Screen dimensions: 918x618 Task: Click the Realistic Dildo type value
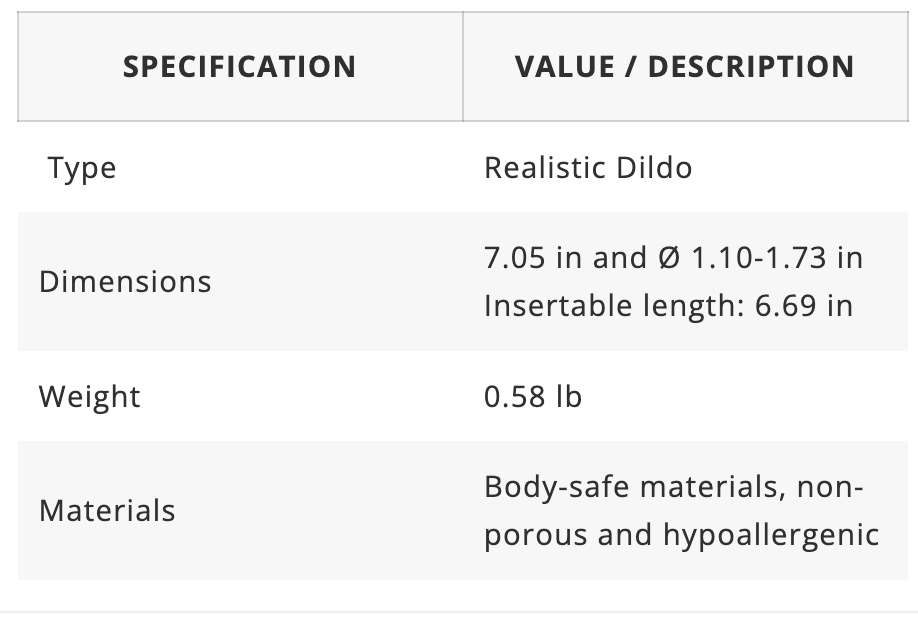point(587,167)
